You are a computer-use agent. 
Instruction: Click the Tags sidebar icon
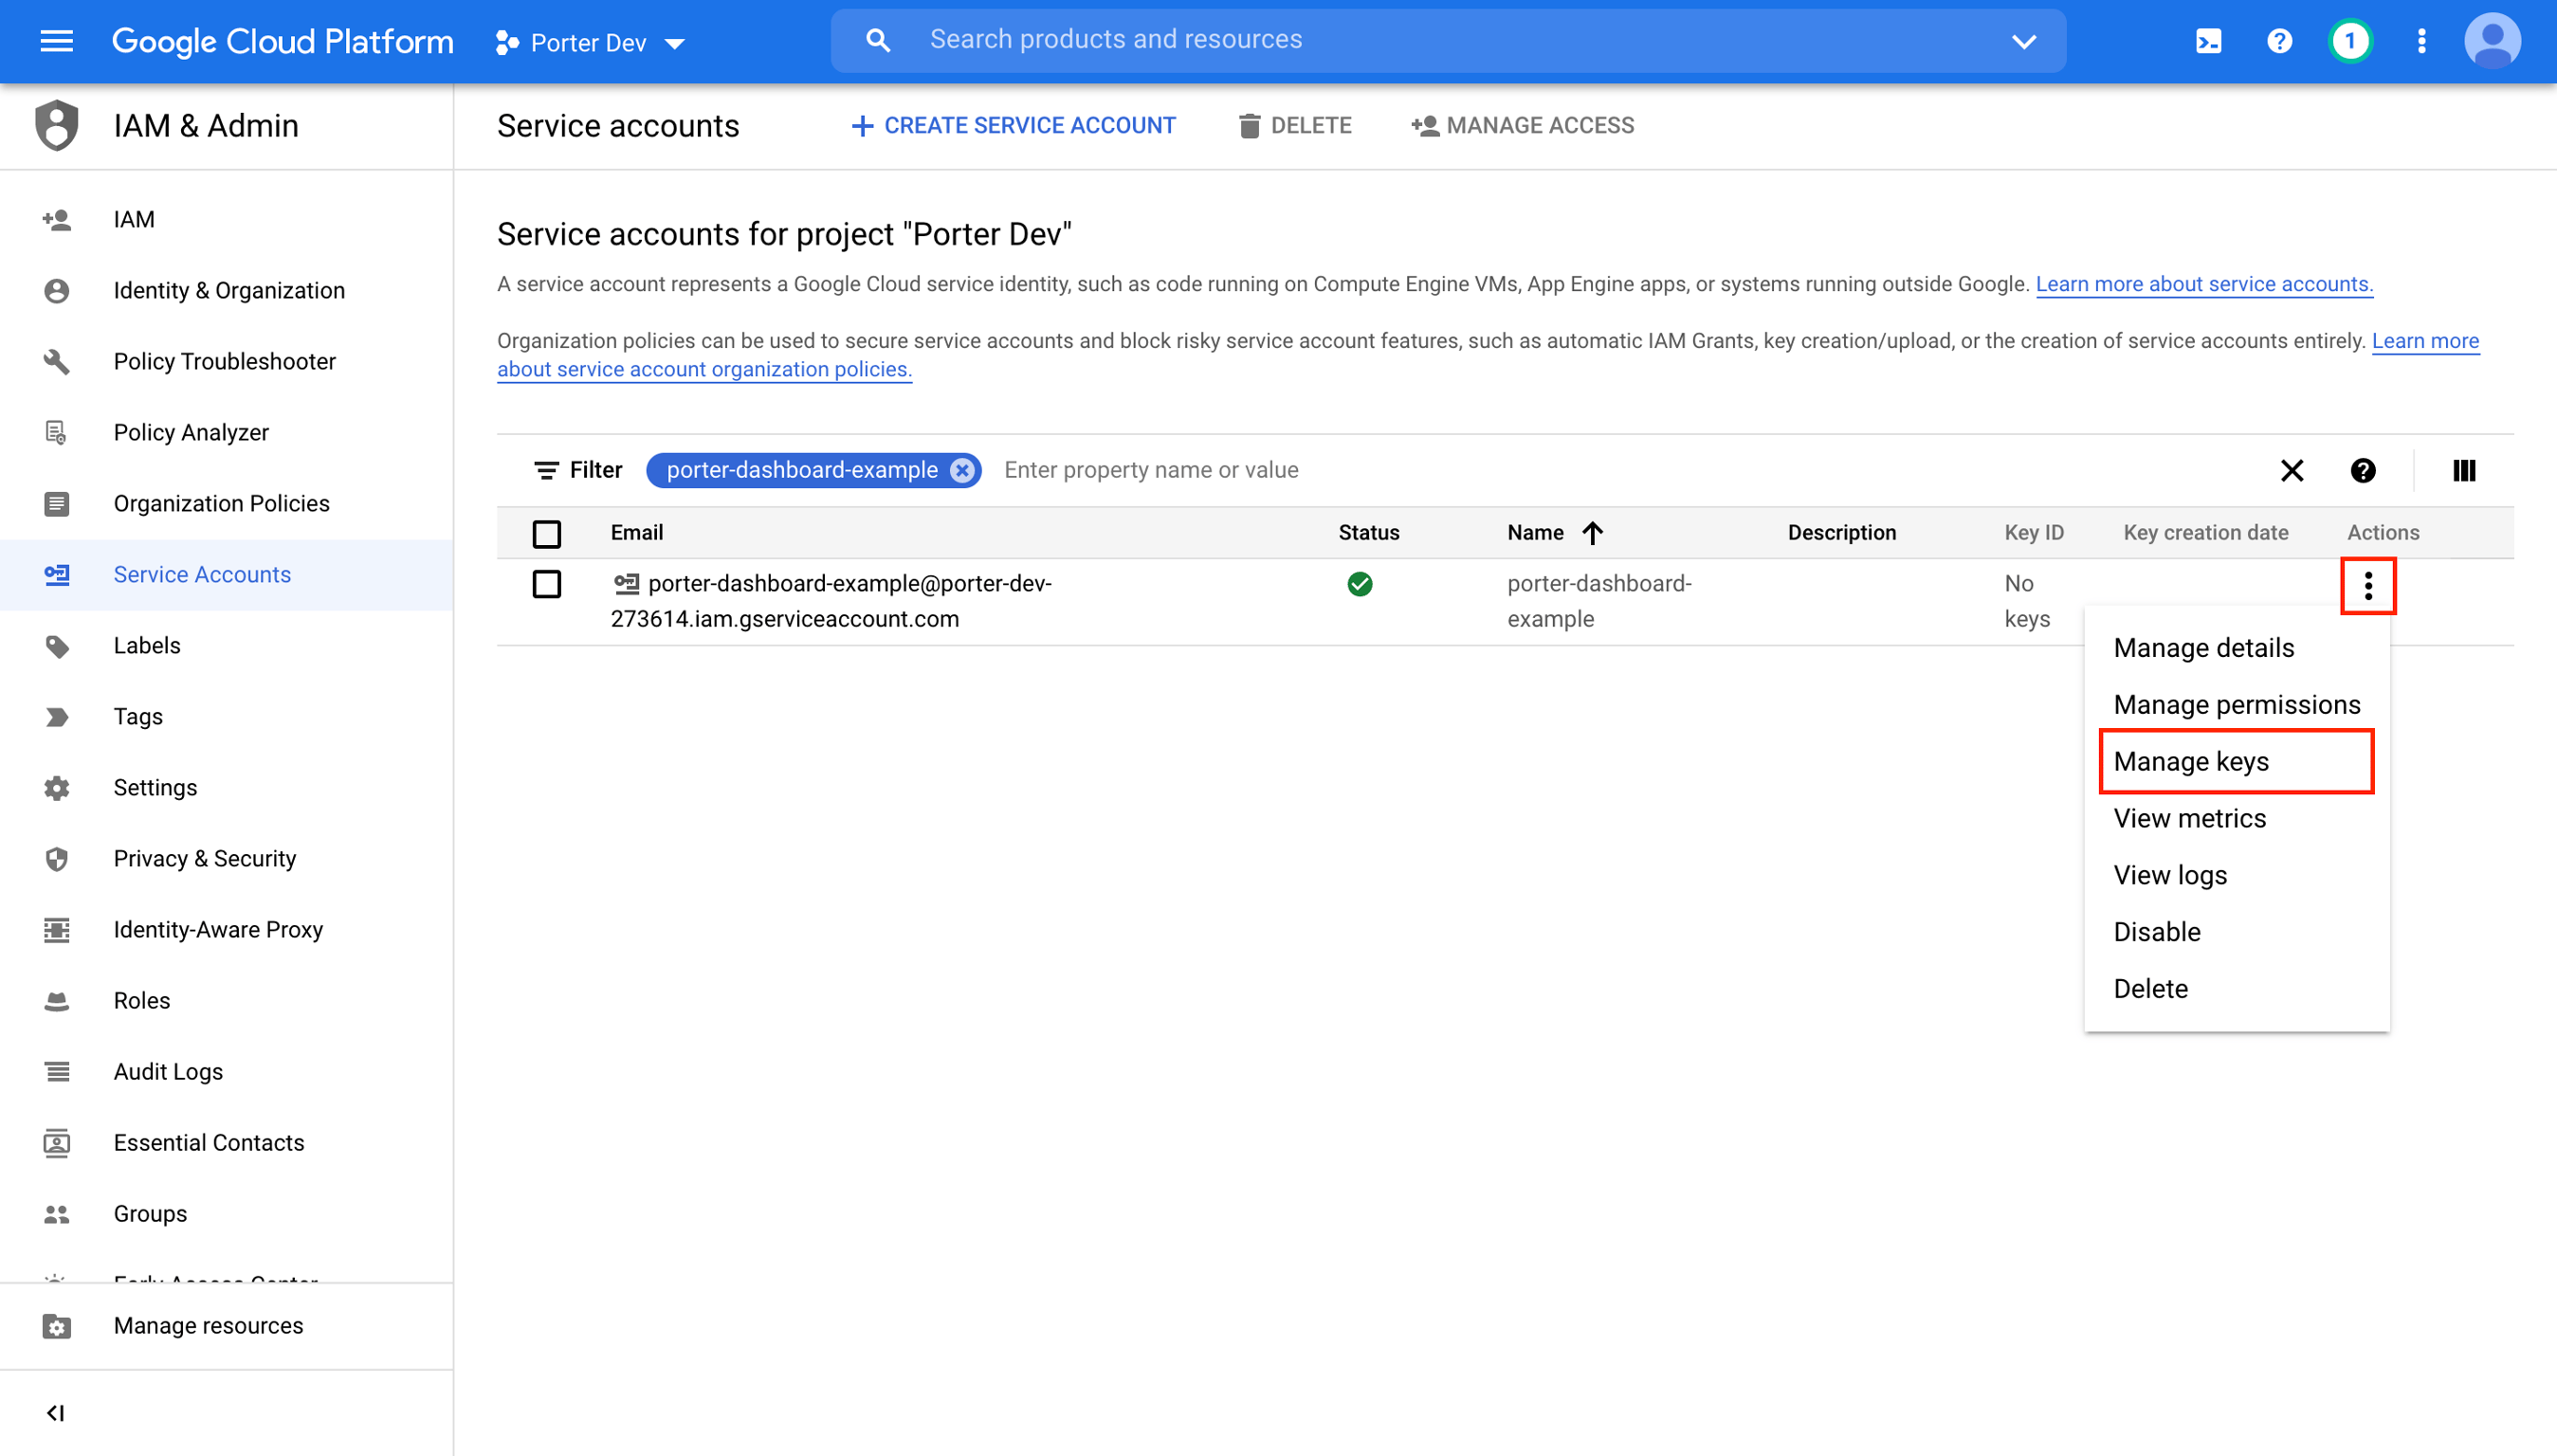pos(56,717)
